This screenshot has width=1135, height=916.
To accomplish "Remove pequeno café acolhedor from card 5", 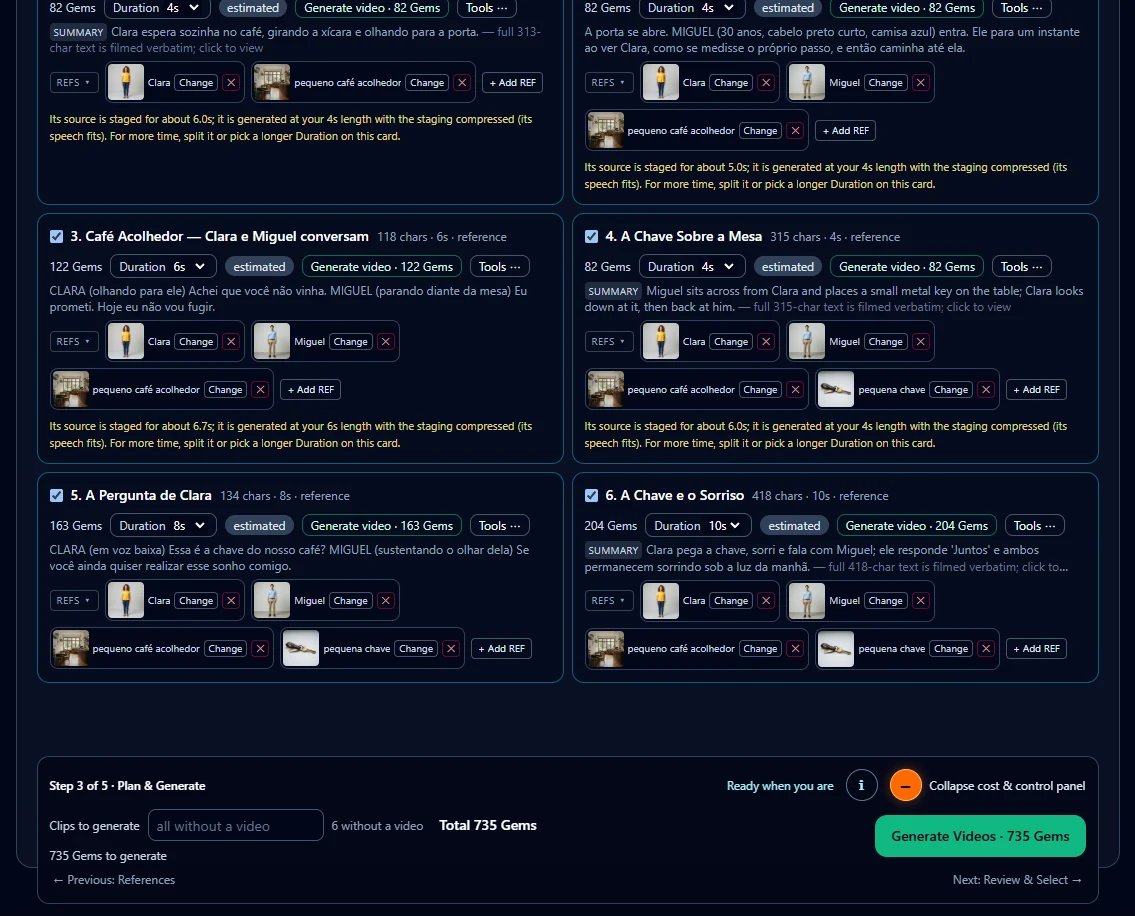I will pos(261,649).
